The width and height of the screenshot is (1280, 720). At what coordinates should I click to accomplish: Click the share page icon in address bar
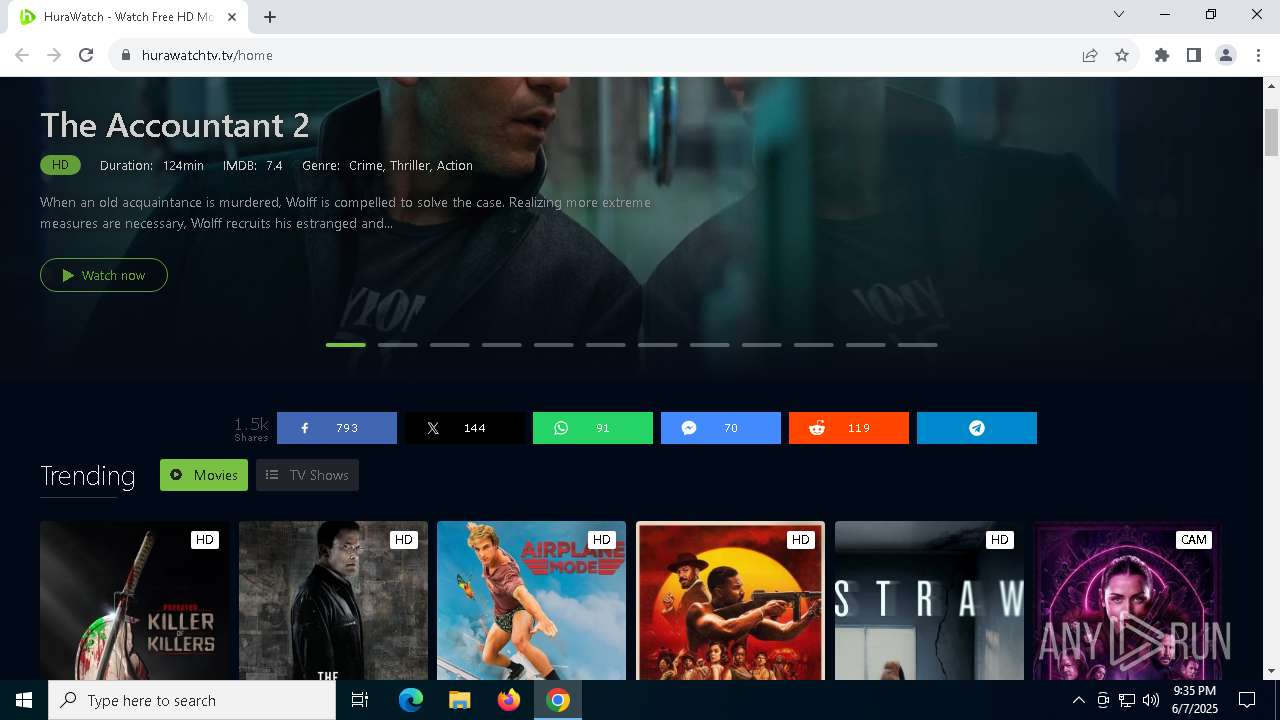pos(1090,55)
